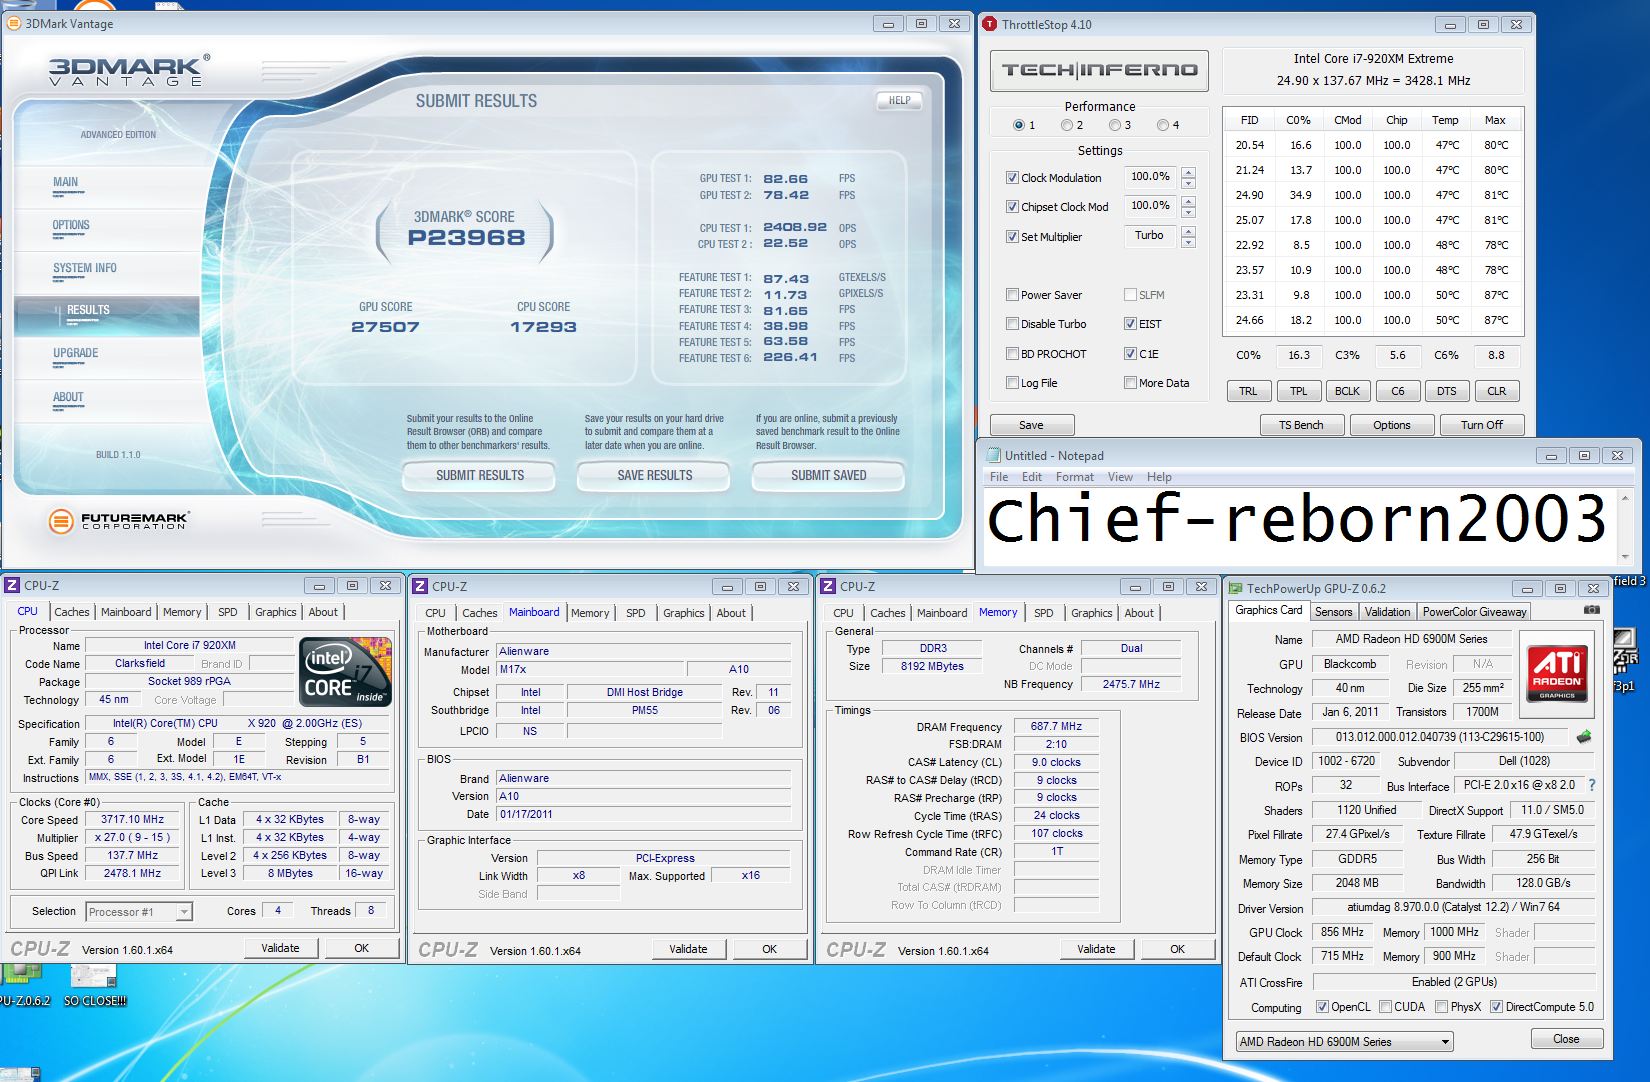Image resolution: width=1650 pixels, height=1082 pixels.
Task: Click the TechInferno logo in ThrottleStop
Action: click(1099, 70)
